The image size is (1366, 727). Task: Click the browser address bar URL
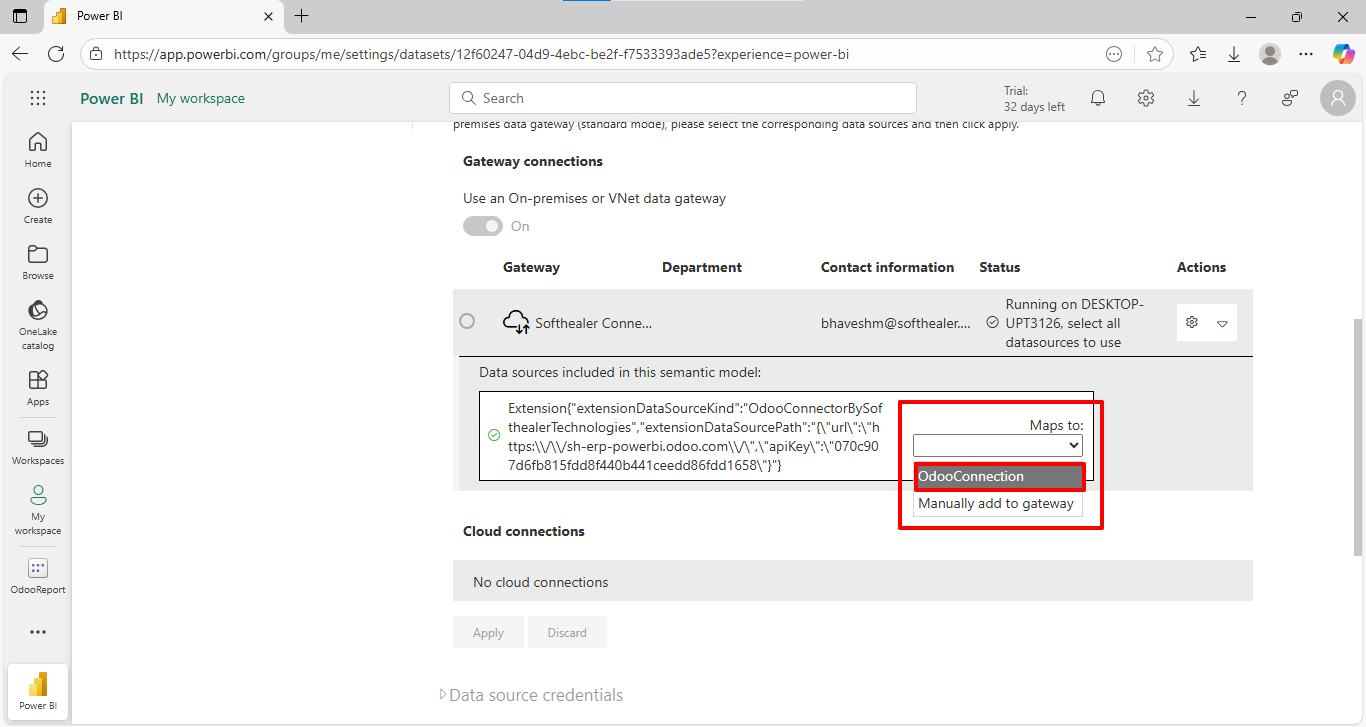pos(482,54)
